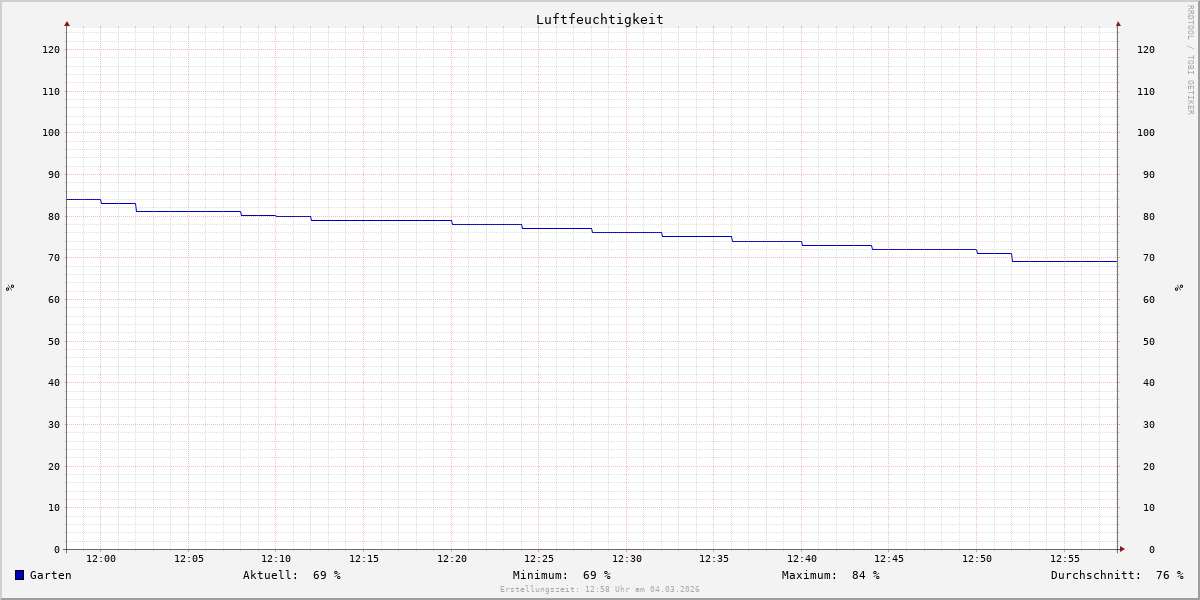
Task: Click the 120 label on the left y-axis
Action: coord(51,50)
